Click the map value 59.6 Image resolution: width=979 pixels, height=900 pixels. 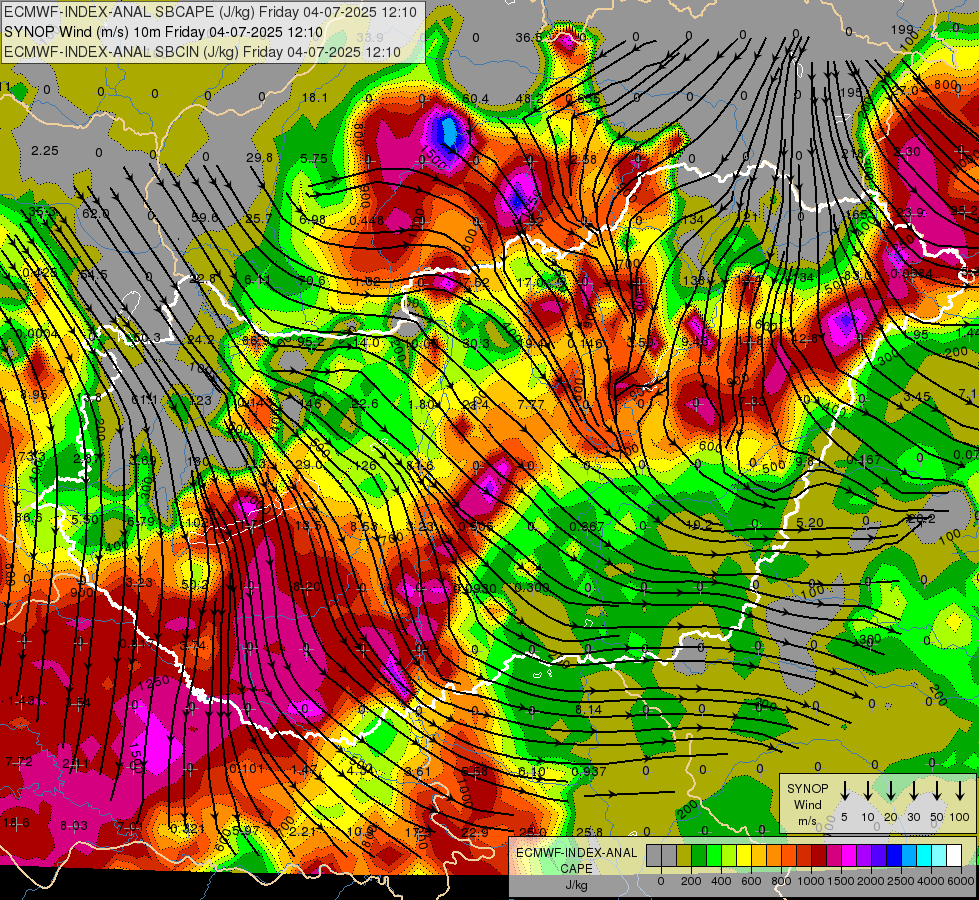pyautogui.click(x=205, y=217)
